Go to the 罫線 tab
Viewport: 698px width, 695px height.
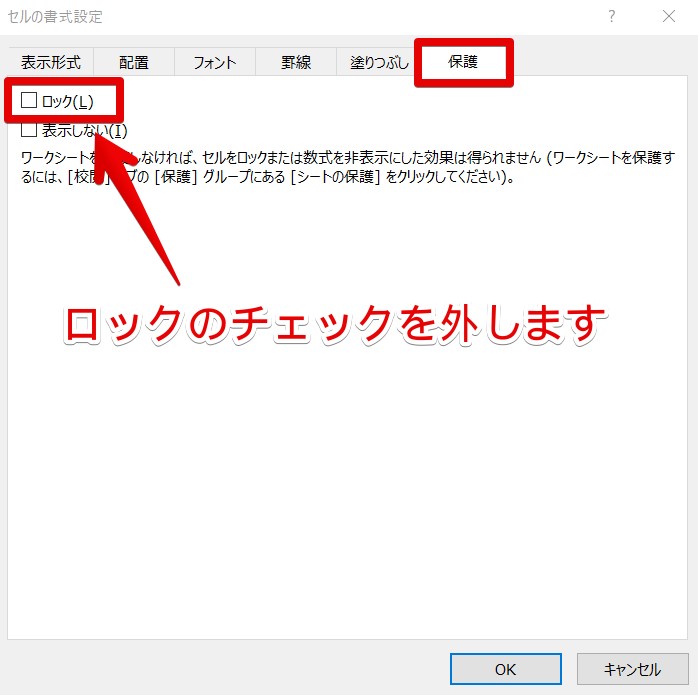tap(295, 62)
